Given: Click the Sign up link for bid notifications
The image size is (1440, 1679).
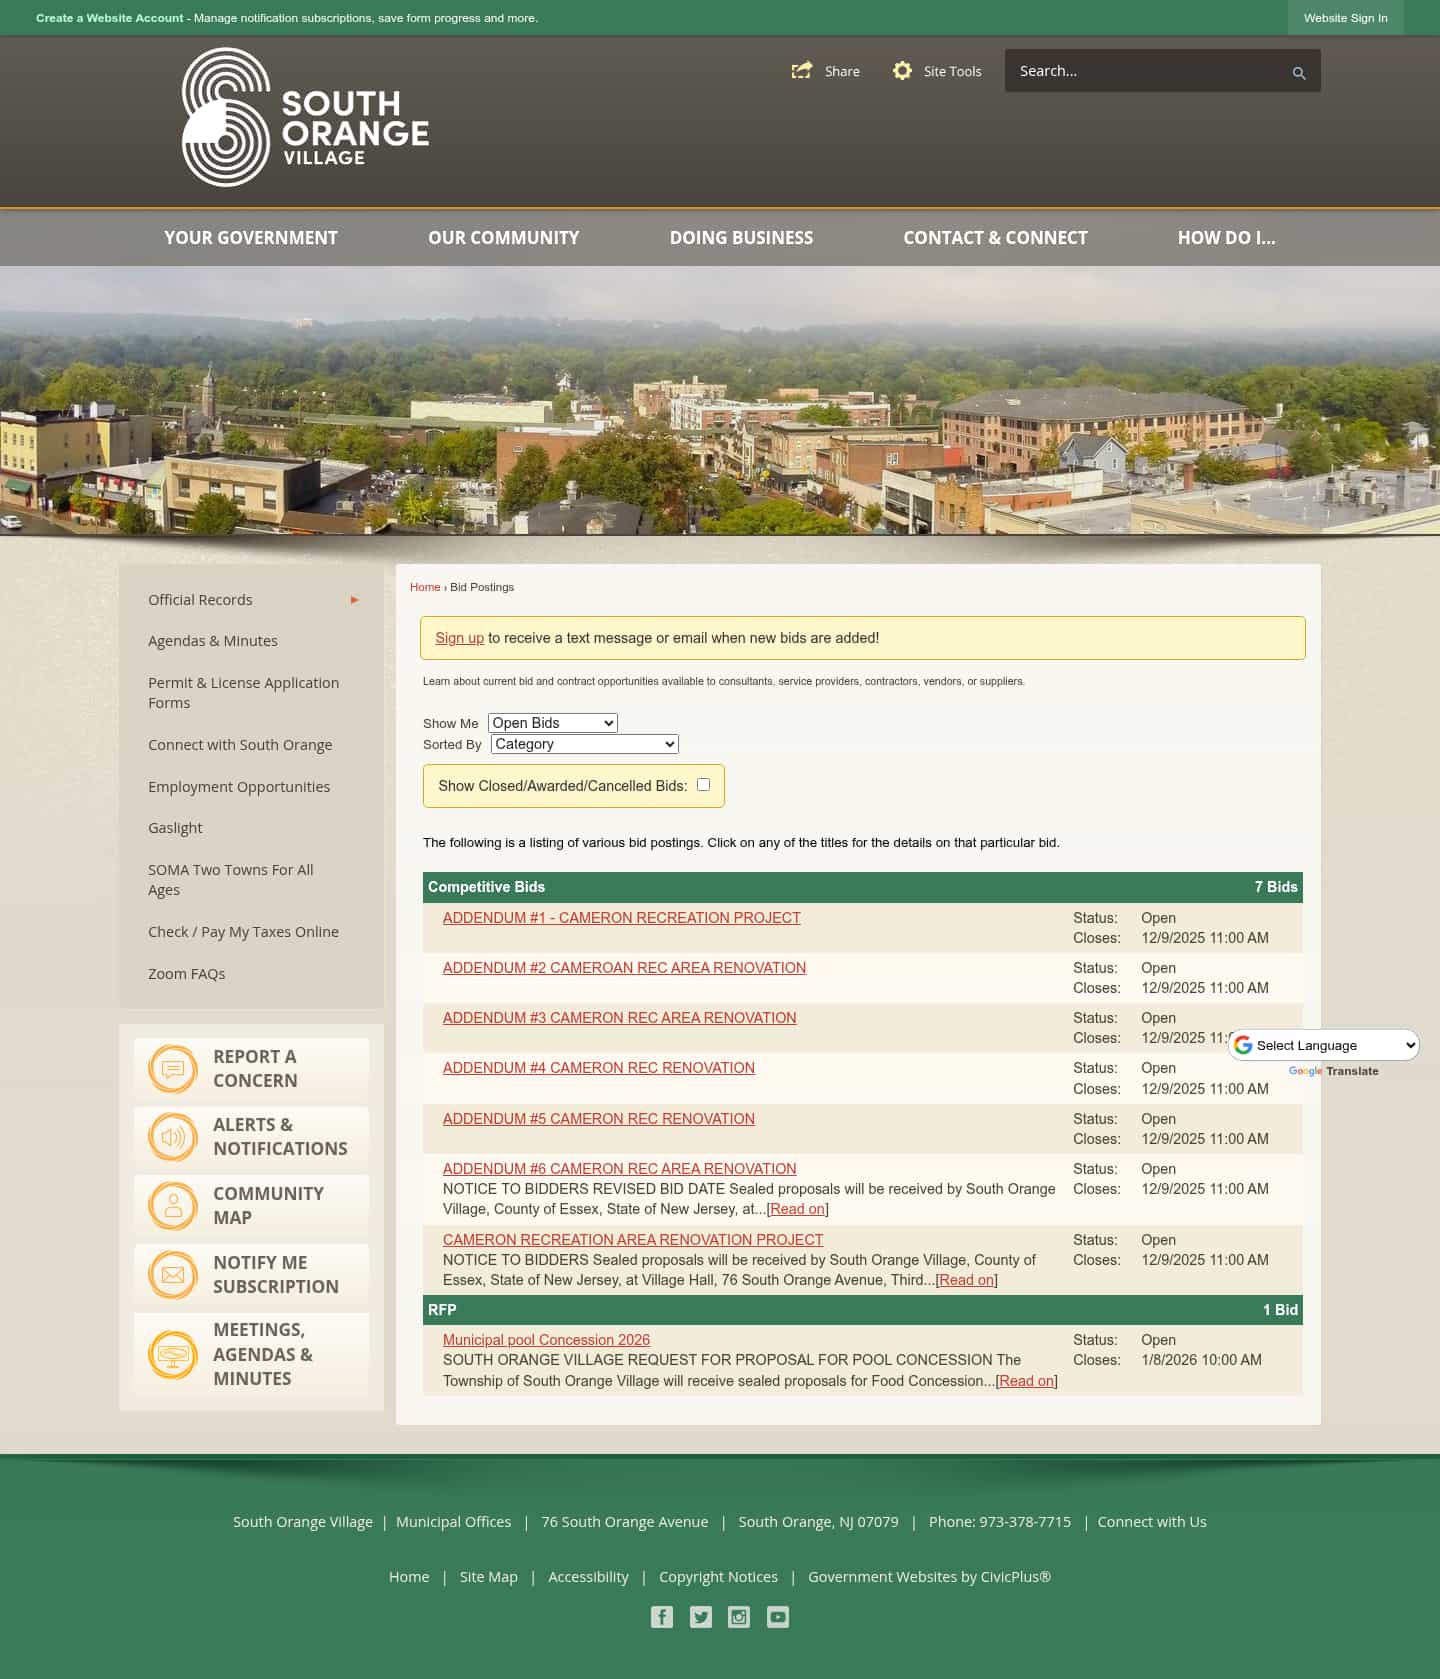Looking at the screenshot, I should tap(459, 638).
